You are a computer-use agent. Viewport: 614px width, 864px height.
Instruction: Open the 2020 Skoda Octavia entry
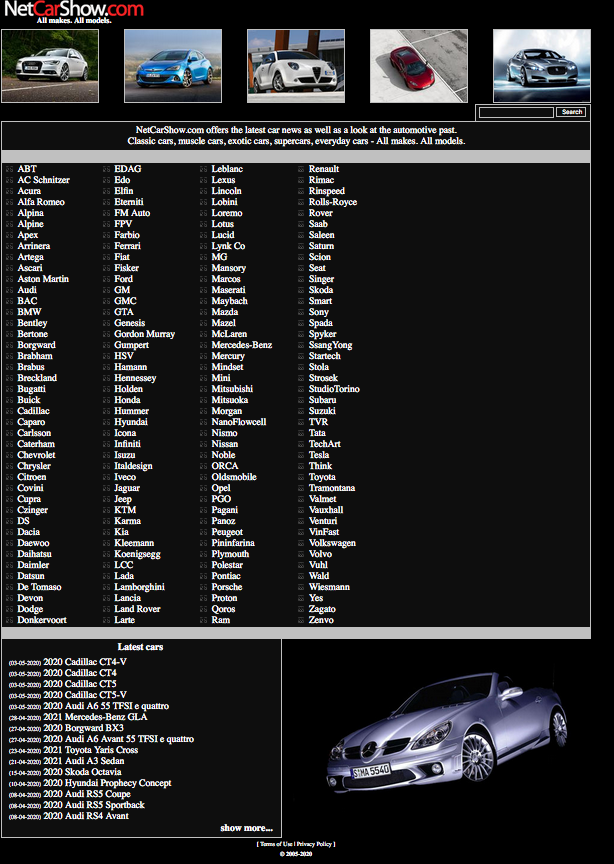[x=82, y=772]
